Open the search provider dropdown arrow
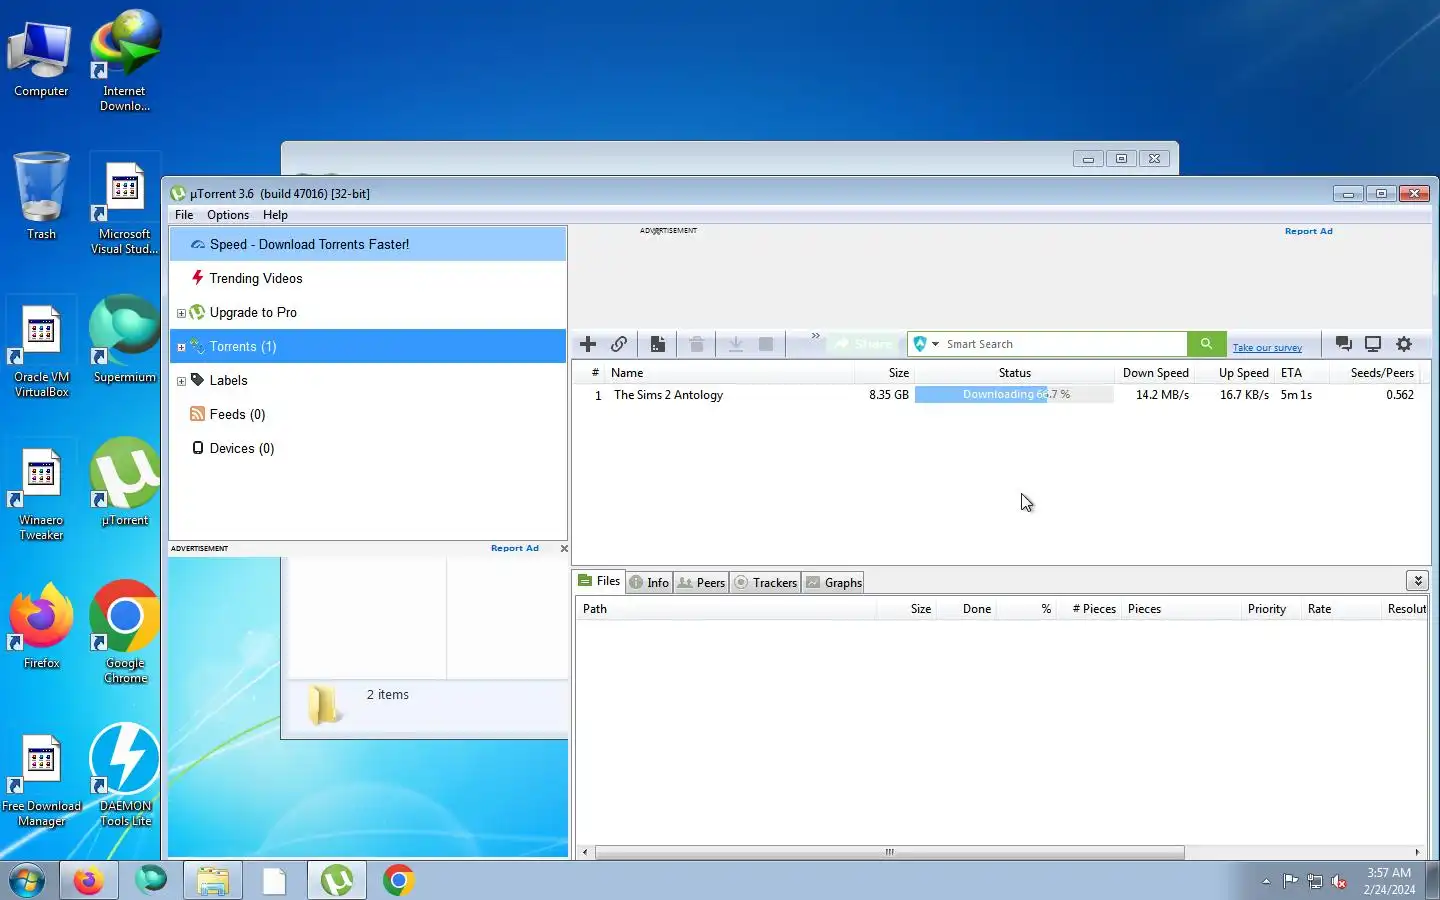Screen dimensions: 1440x900 point(936,344)
